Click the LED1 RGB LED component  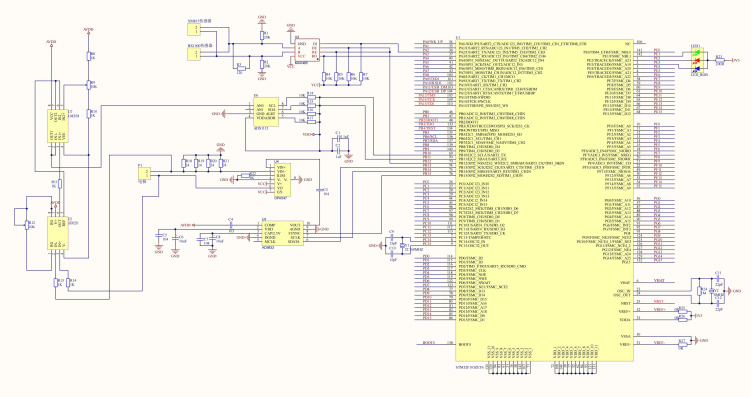click(x=698, y=60)
